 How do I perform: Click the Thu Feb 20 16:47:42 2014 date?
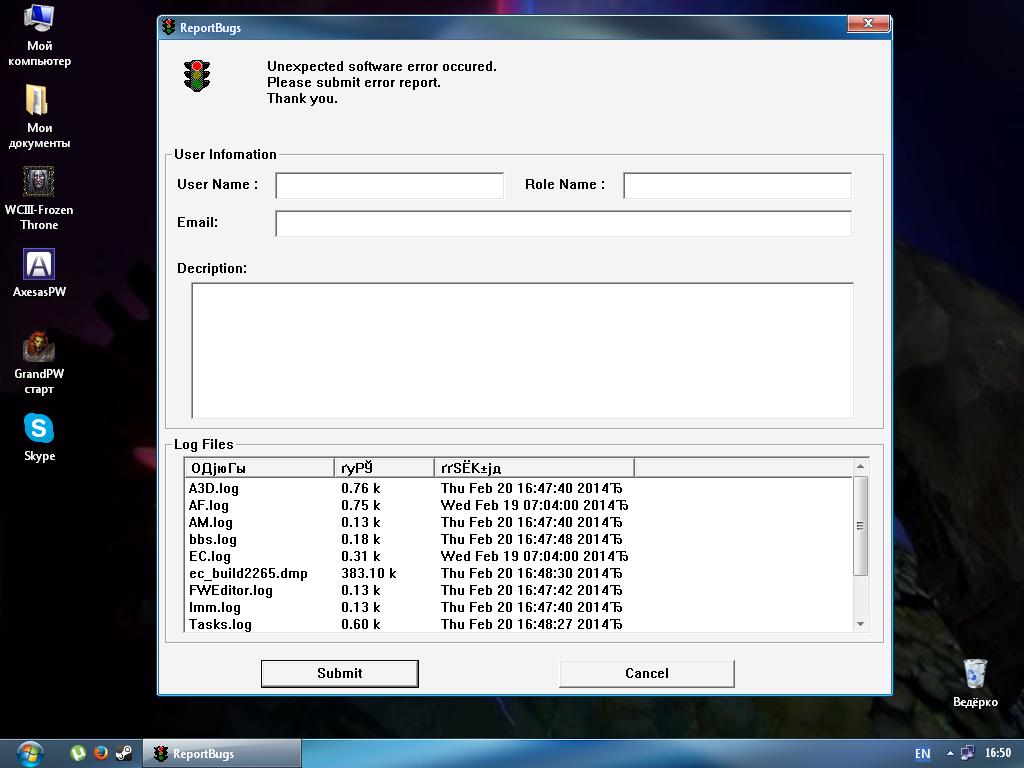(x=530, y=590)
